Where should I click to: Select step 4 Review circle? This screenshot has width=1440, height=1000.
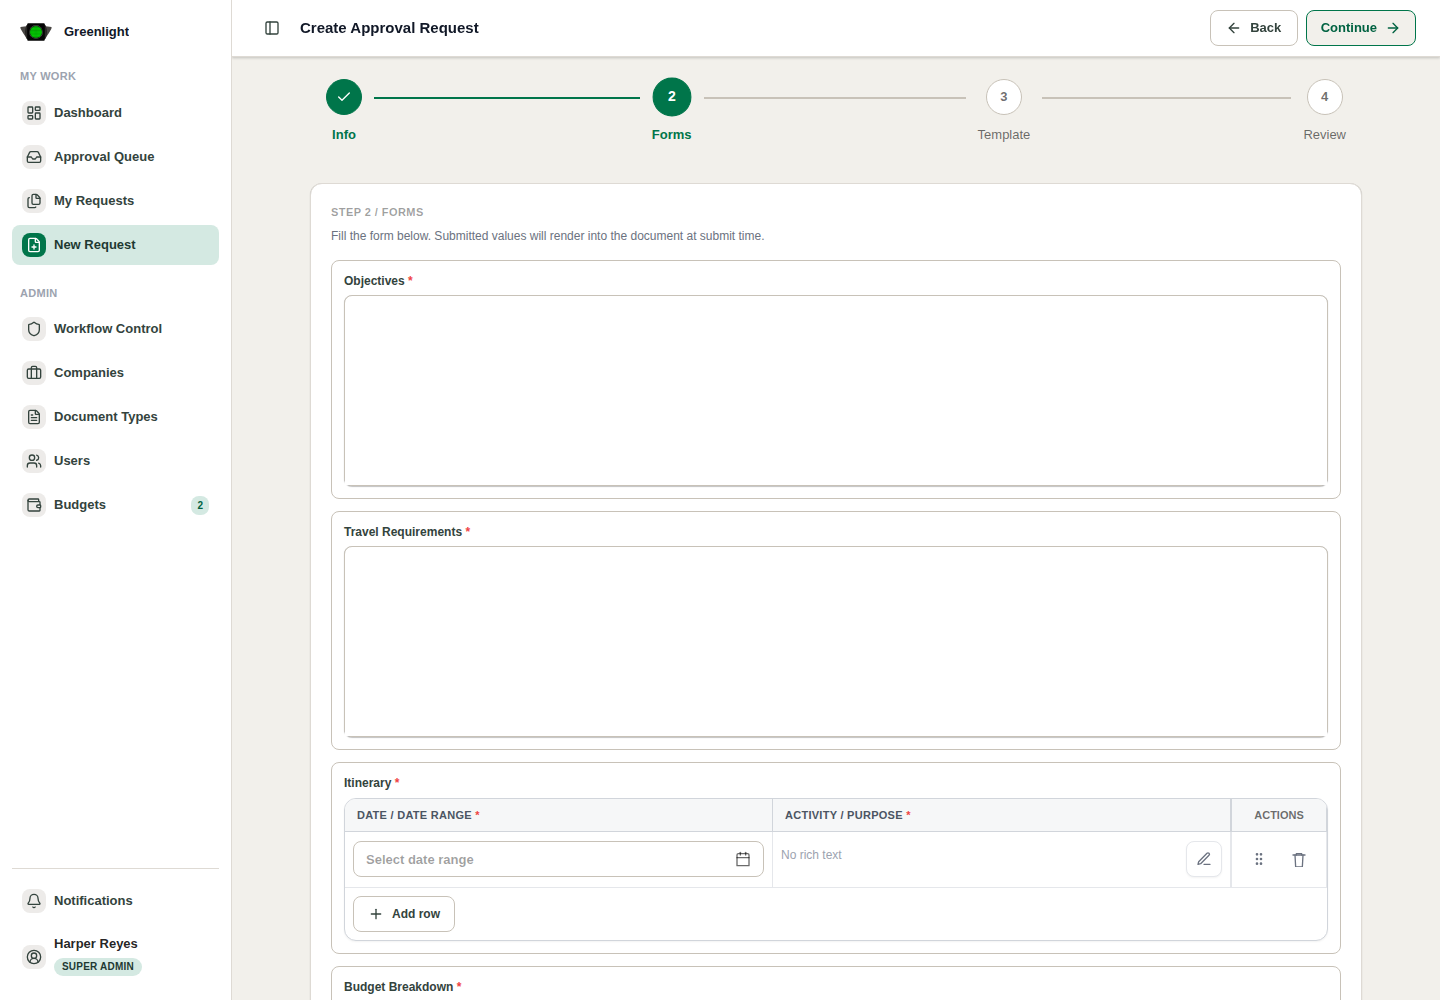pos(1325,97)
